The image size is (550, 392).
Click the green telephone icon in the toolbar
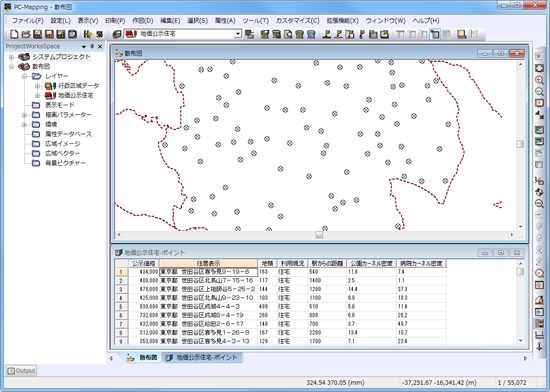(x=299, y=34)
